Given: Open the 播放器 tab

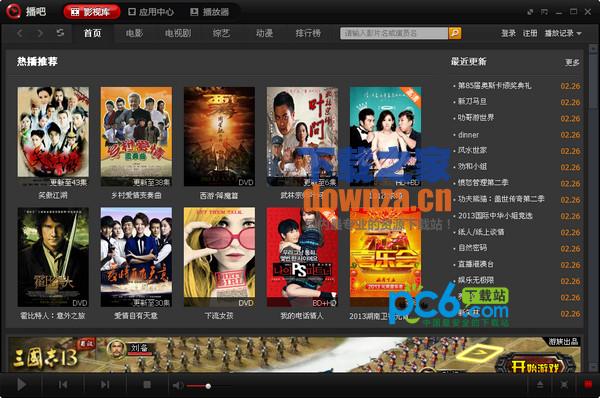Looking at the screenshot, I should [210, 12].
